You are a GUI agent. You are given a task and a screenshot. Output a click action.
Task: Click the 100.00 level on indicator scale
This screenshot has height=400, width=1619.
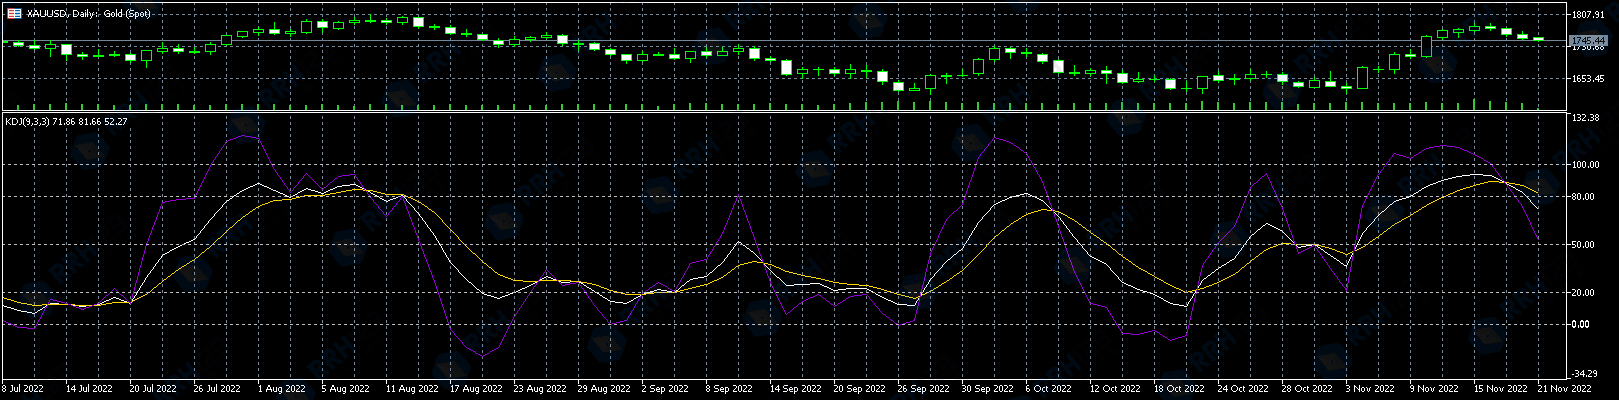point(1586,165)
